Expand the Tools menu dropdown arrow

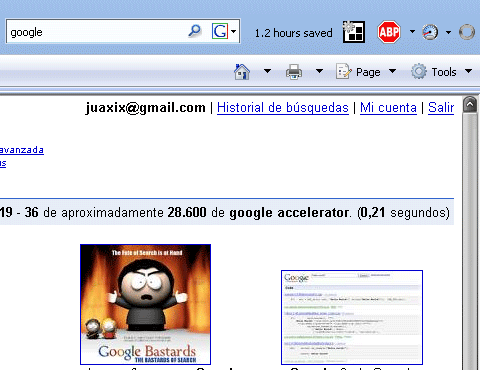pyautogui.click(x=468, y=71)
